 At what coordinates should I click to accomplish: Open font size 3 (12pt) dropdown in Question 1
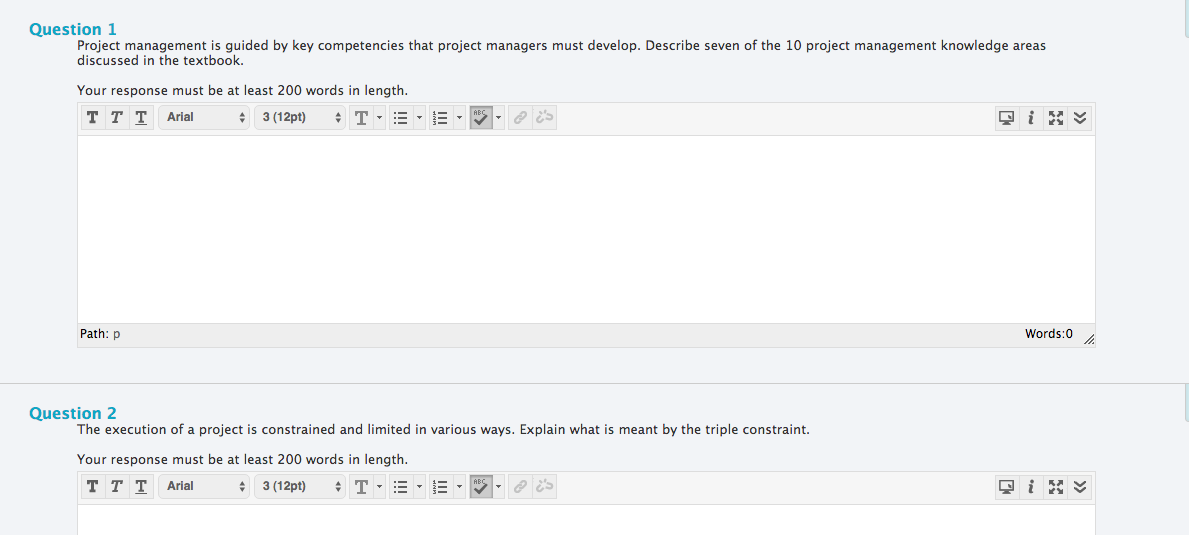click(x=300, y=118)
